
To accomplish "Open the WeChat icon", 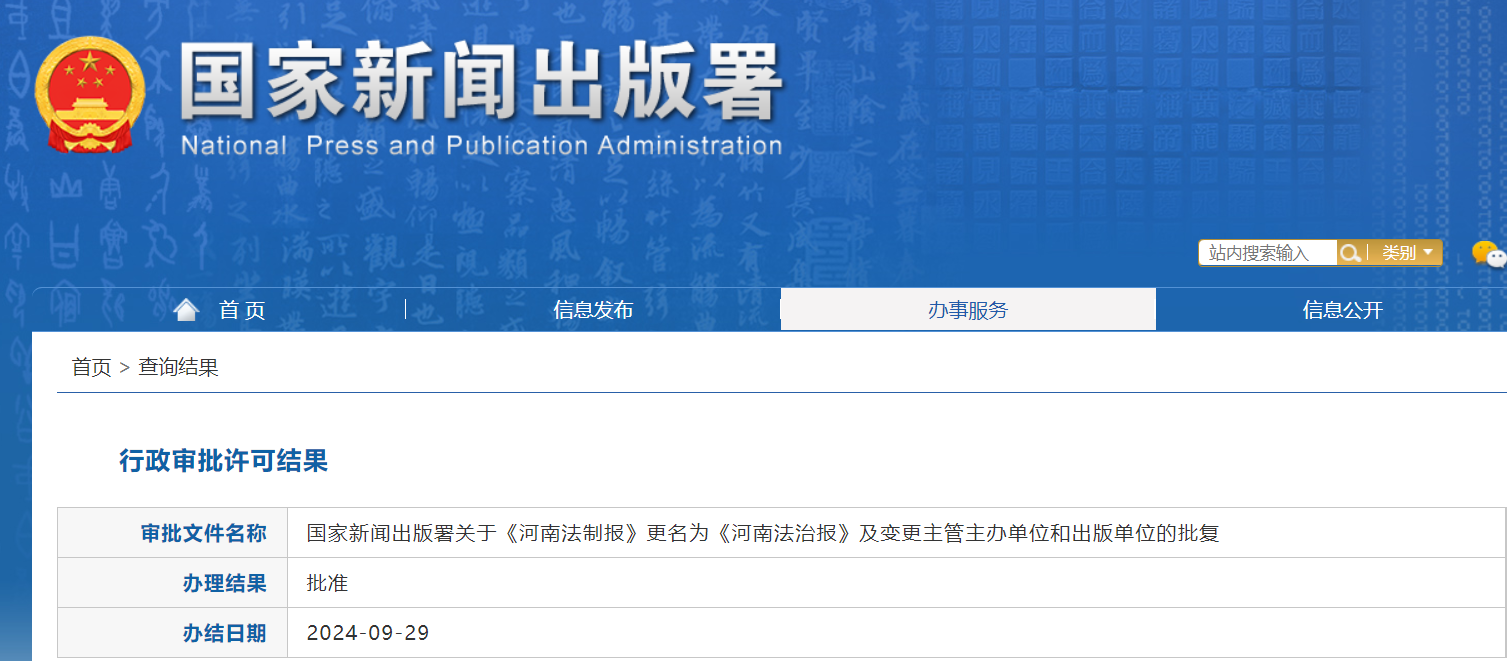I will tap(1489, 254).
